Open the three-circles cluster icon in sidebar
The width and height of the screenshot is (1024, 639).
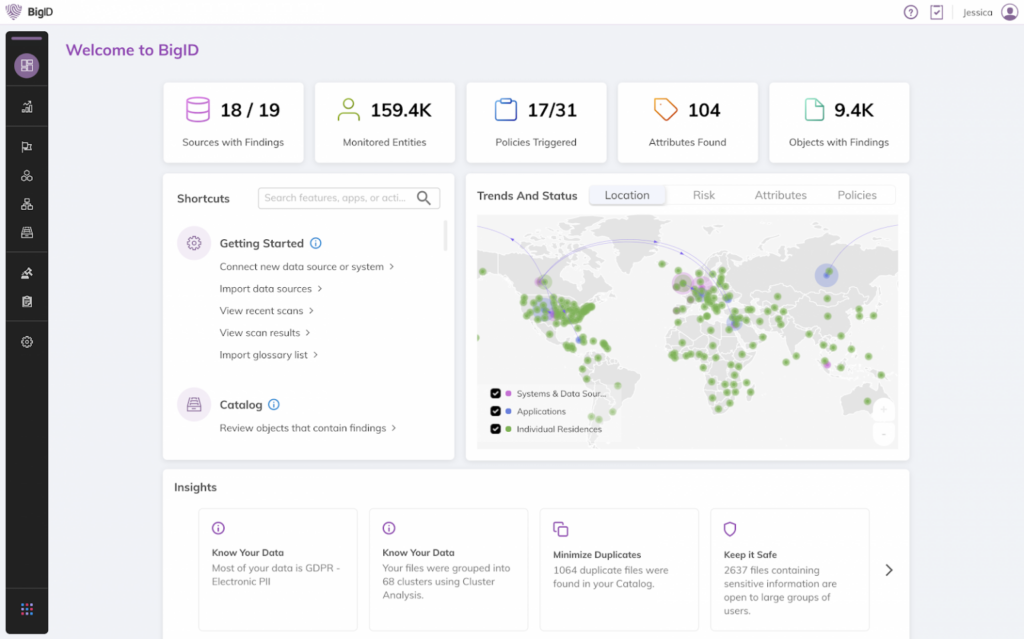(x=27, y=176)
